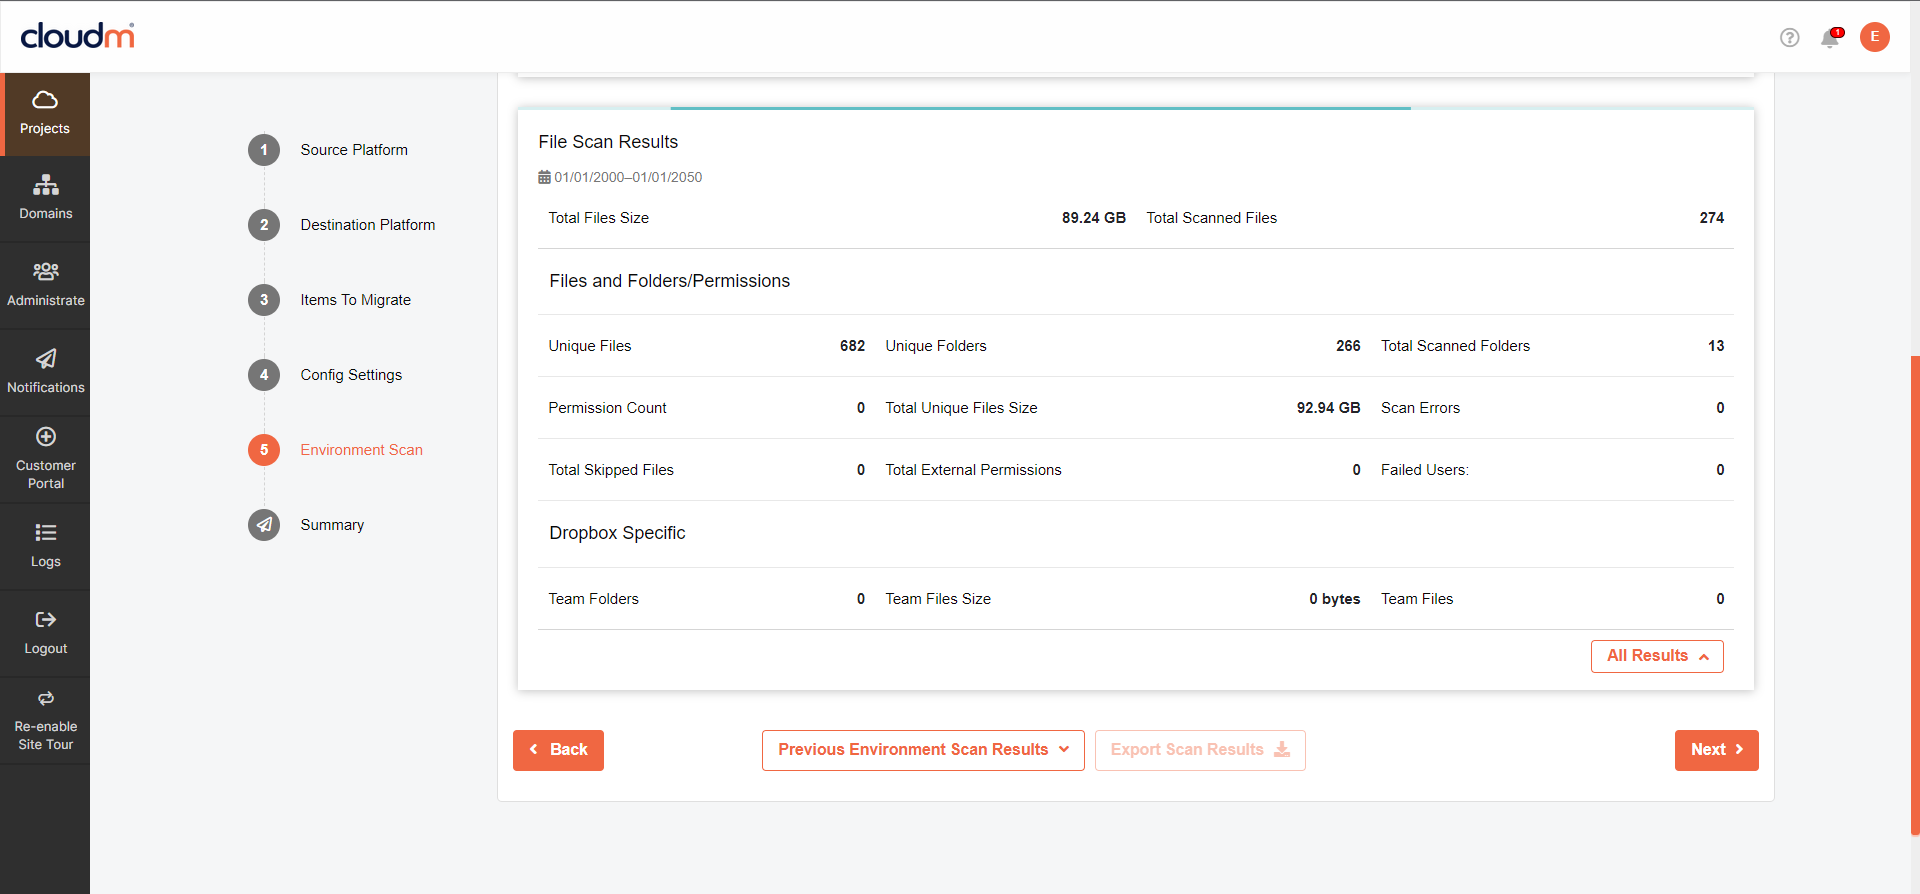The height and width of the screenshot is (894, 1920).
Task: Go to Source Platform step
Action: pos(353,150)
